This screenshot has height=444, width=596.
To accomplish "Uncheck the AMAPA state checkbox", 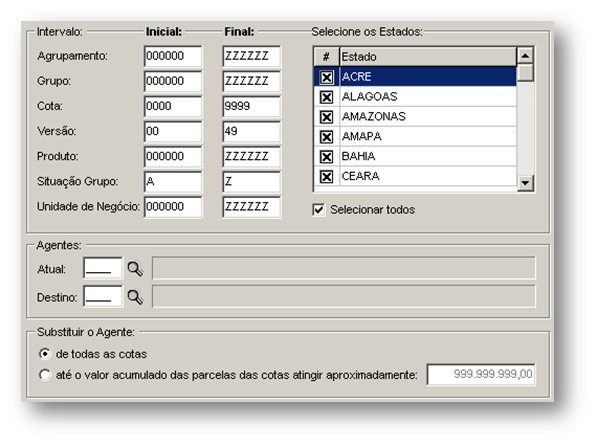I will (x=326, y=136).
